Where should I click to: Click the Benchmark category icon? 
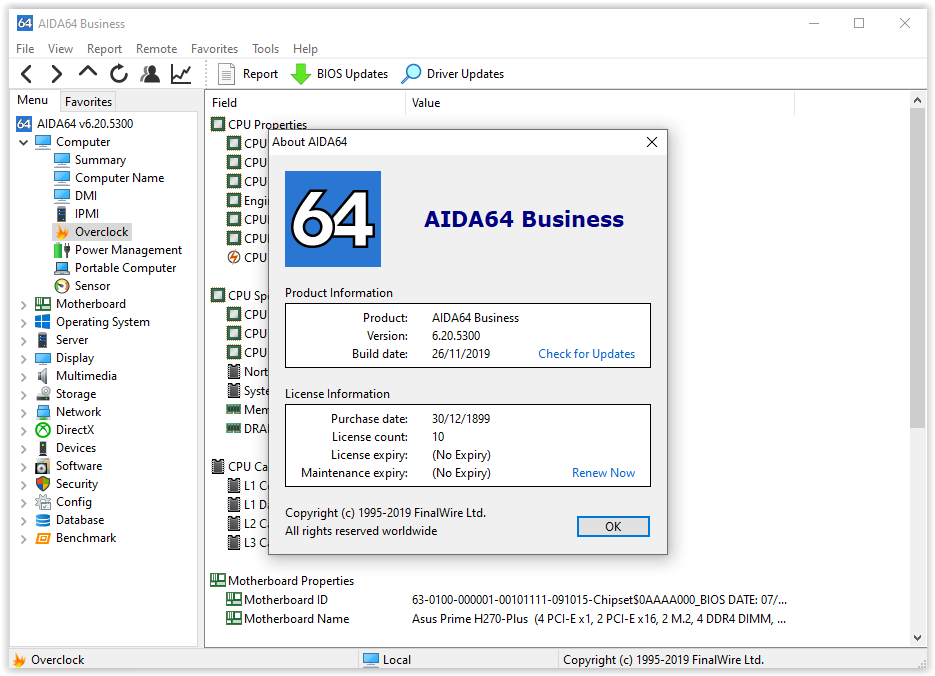[x=43, y=538]
